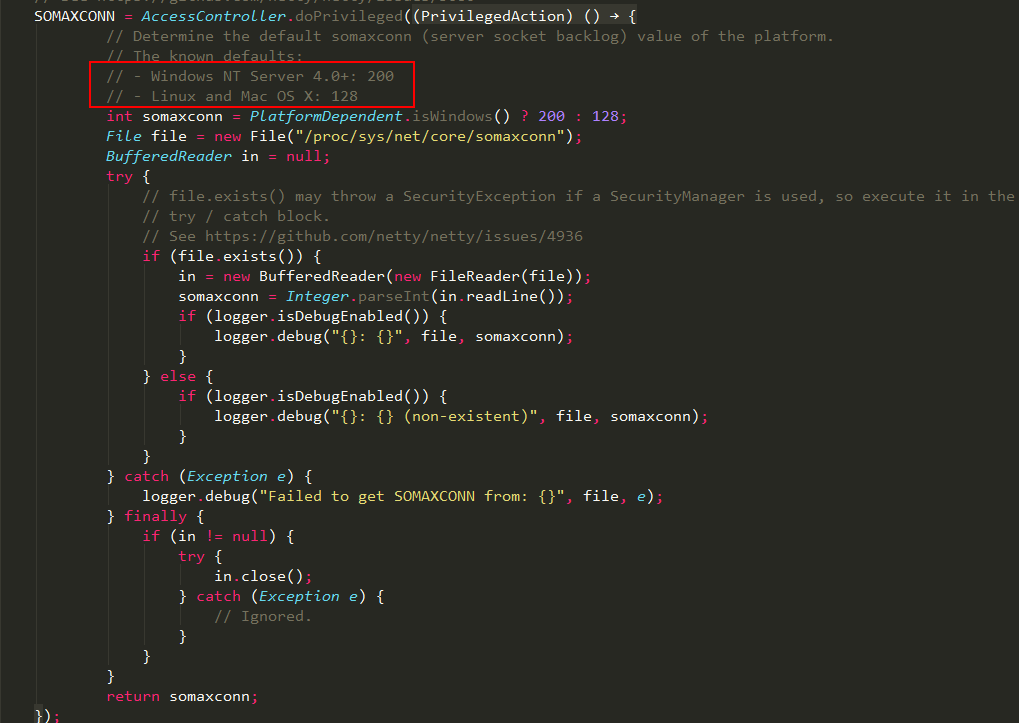The image size is (1019, 723).
Task: Click the GitHub issue 4936 URL in the comment
Action: pos(394,236)
